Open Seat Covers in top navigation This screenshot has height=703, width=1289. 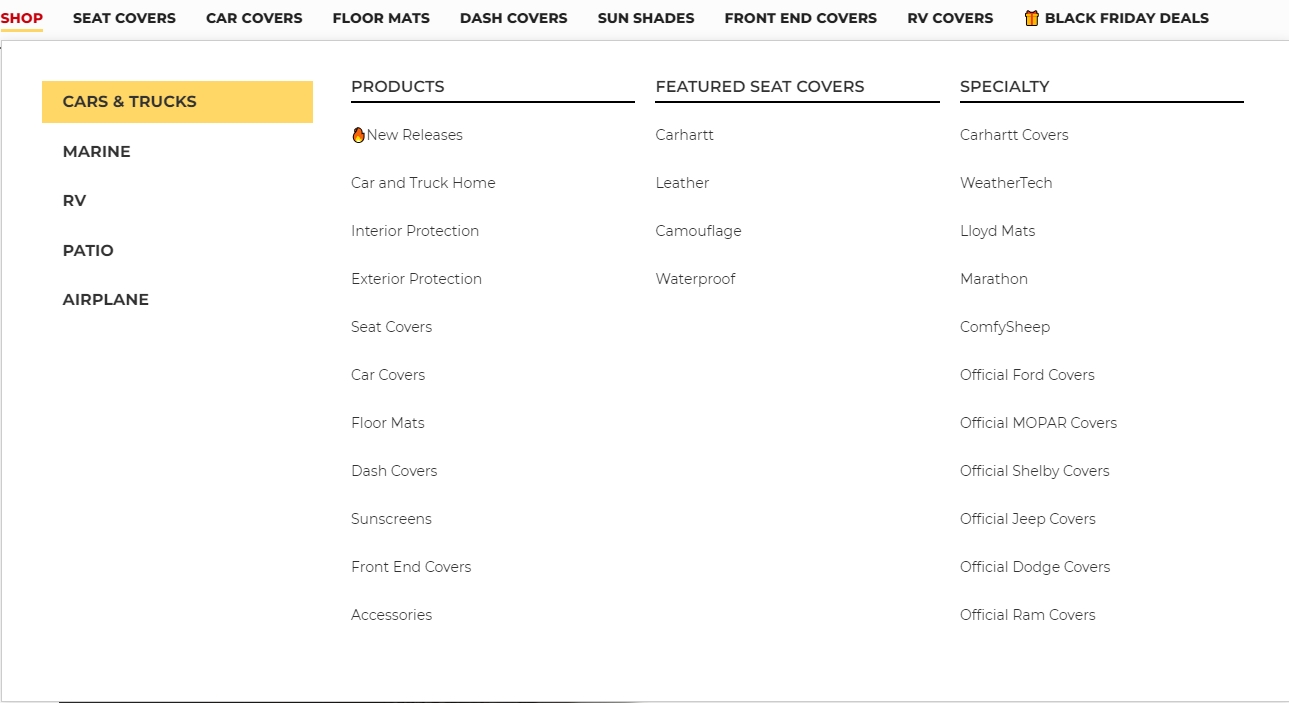pos(124,18)
